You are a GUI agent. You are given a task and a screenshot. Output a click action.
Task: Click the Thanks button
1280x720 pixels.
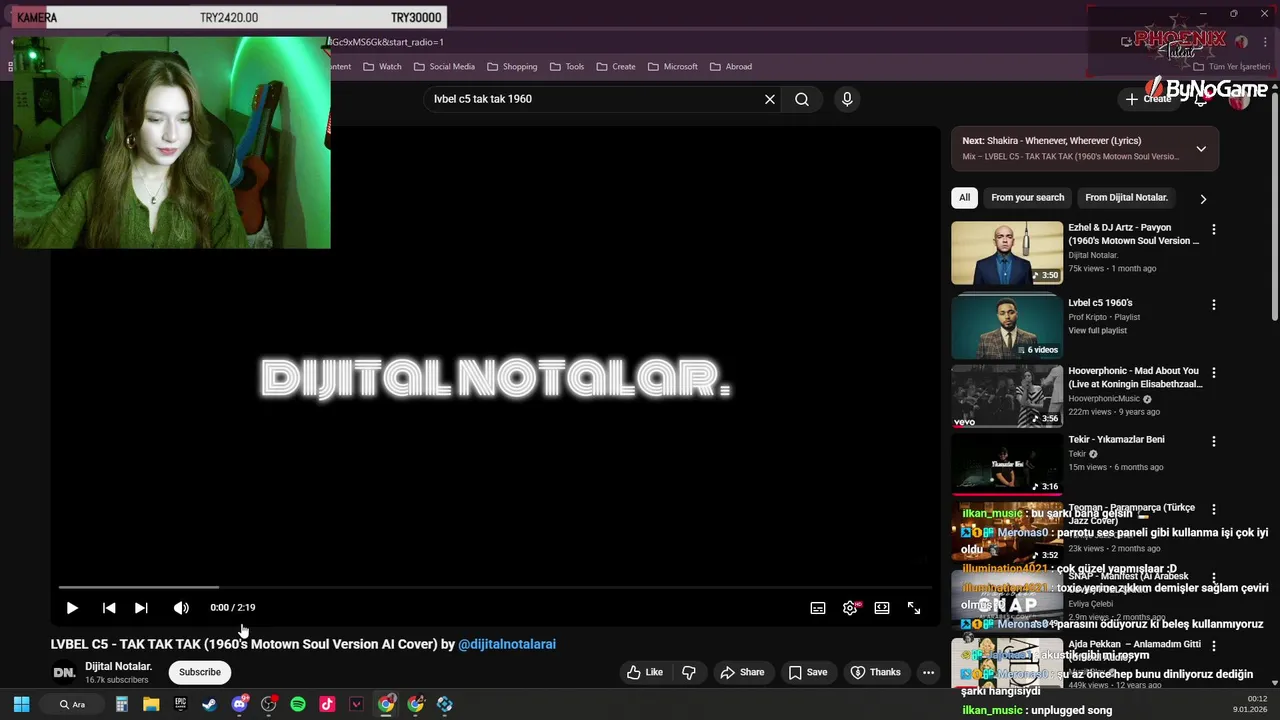pos(876,672)
